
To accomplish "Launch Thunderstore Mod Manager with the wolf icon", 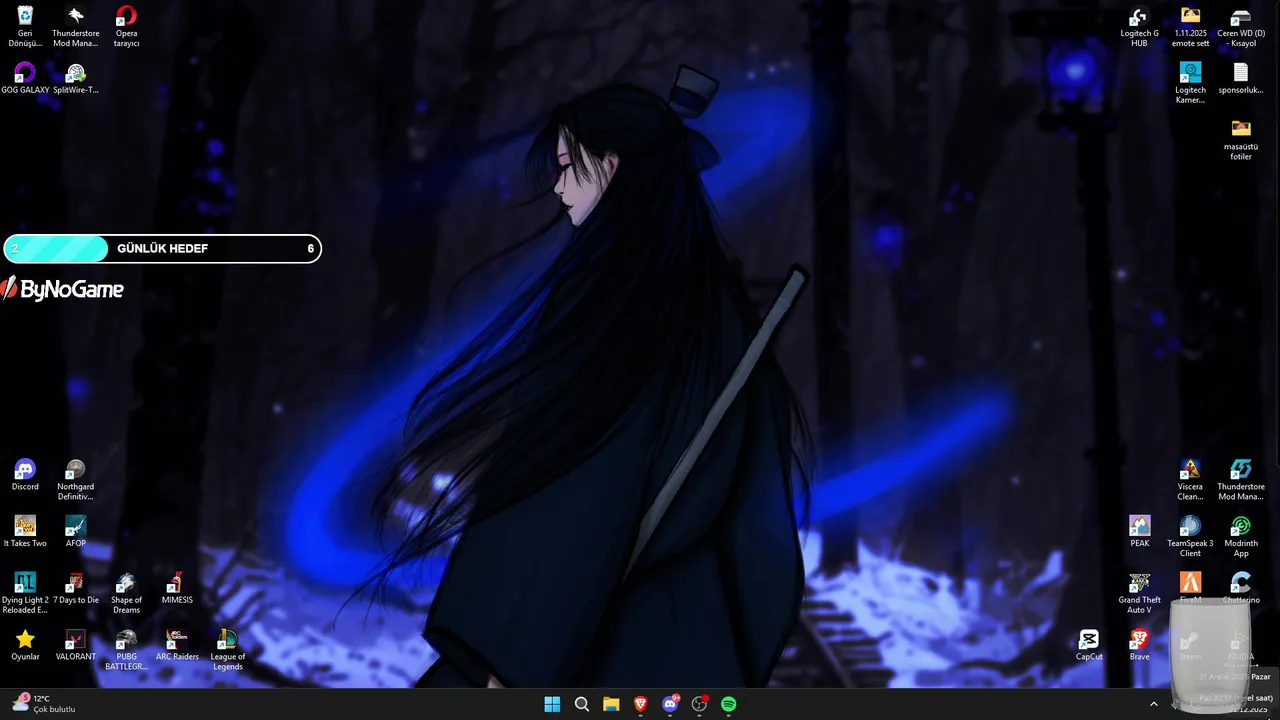I will 75,27.
